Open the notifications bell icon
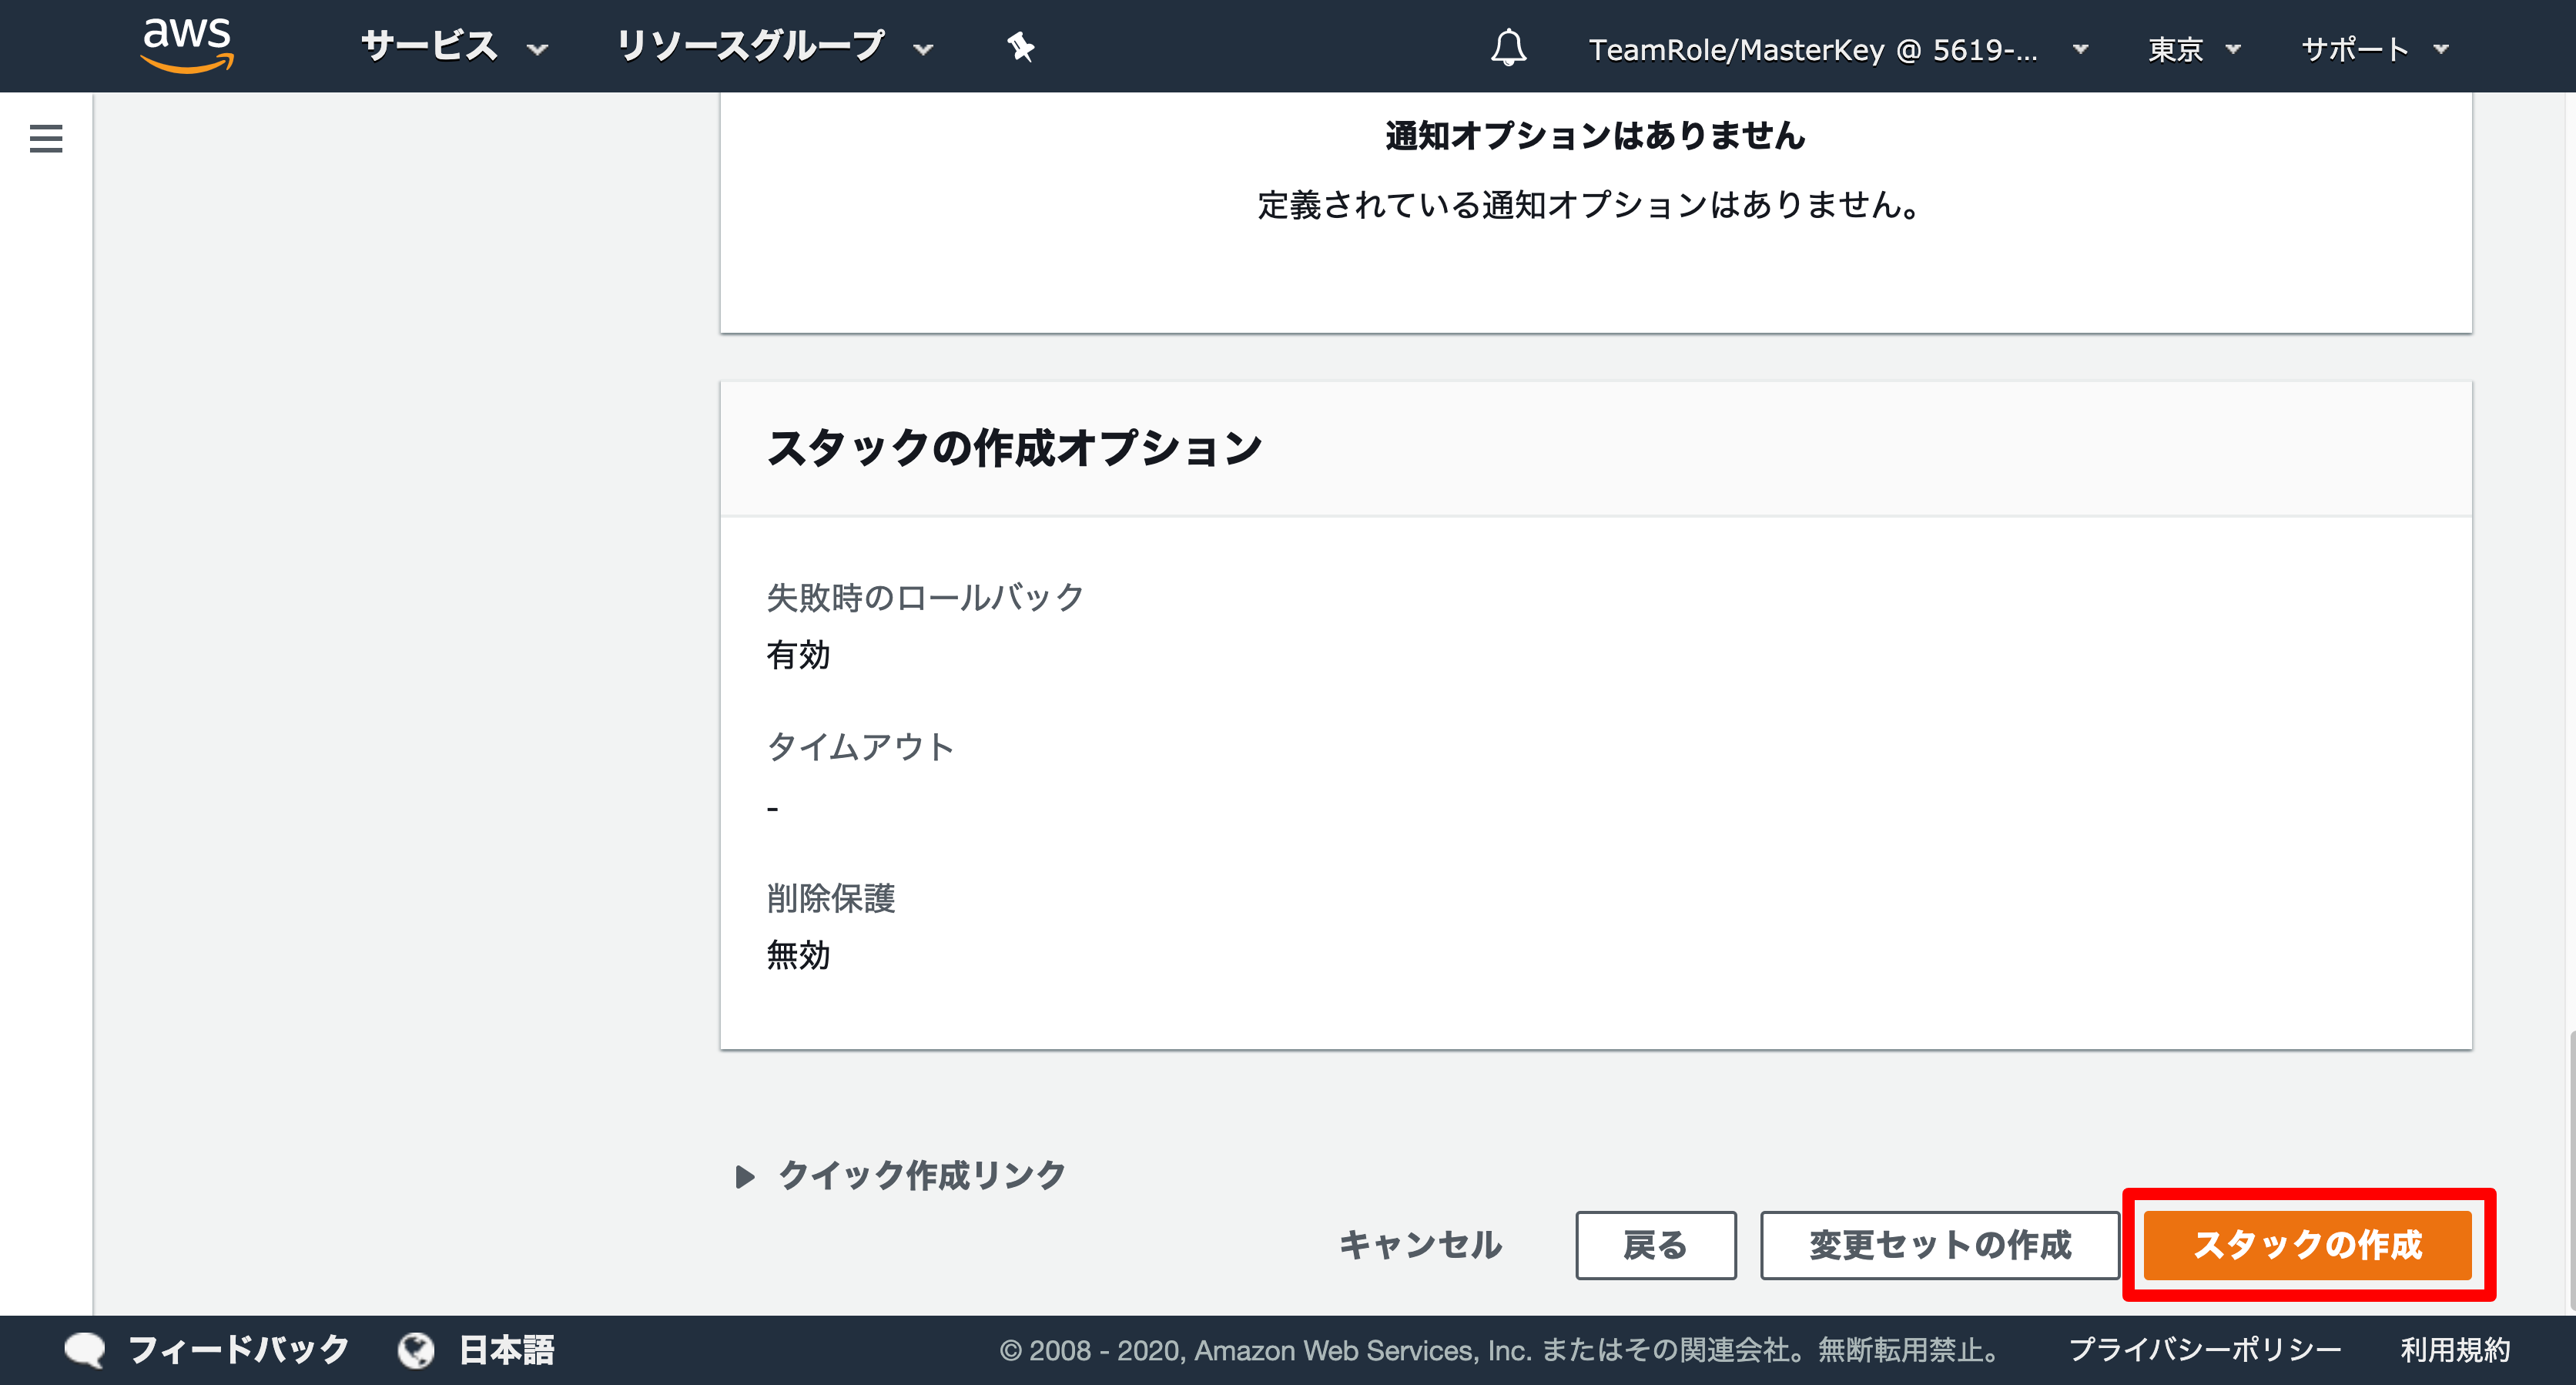The height and width of the screenshot is (1385, 2576). click(1508, 47)
